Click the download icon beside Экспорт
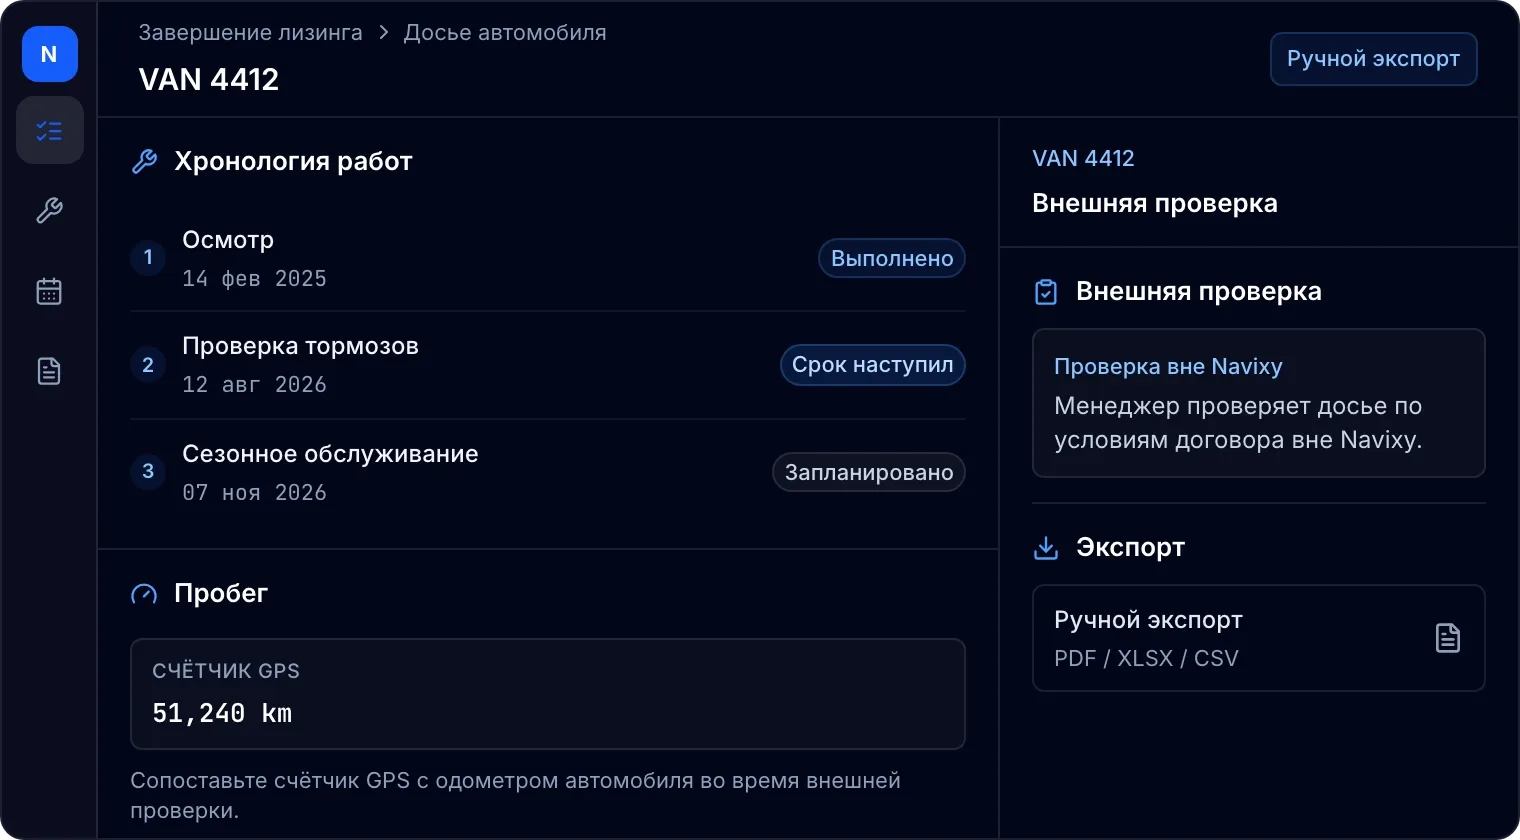1520x840 pixels. pos(1046,548)
